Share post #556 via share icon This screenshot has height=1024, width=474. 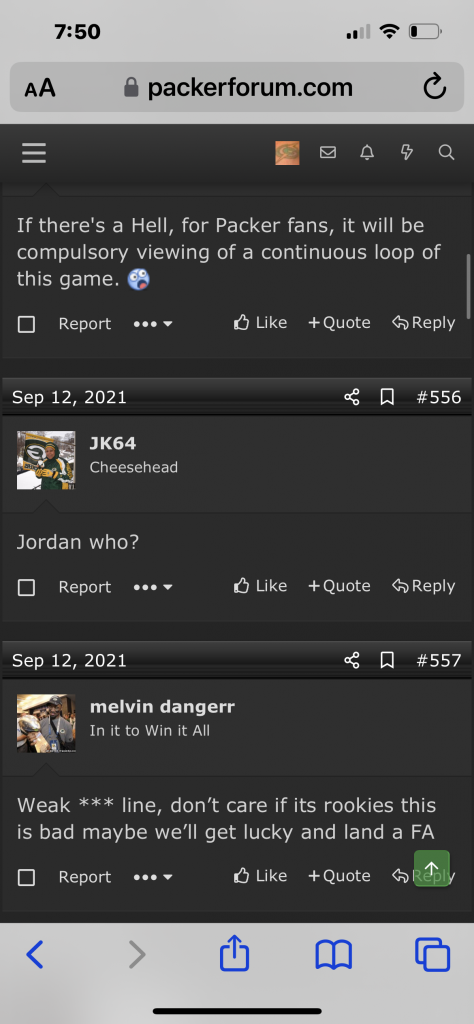coord(352,397)
